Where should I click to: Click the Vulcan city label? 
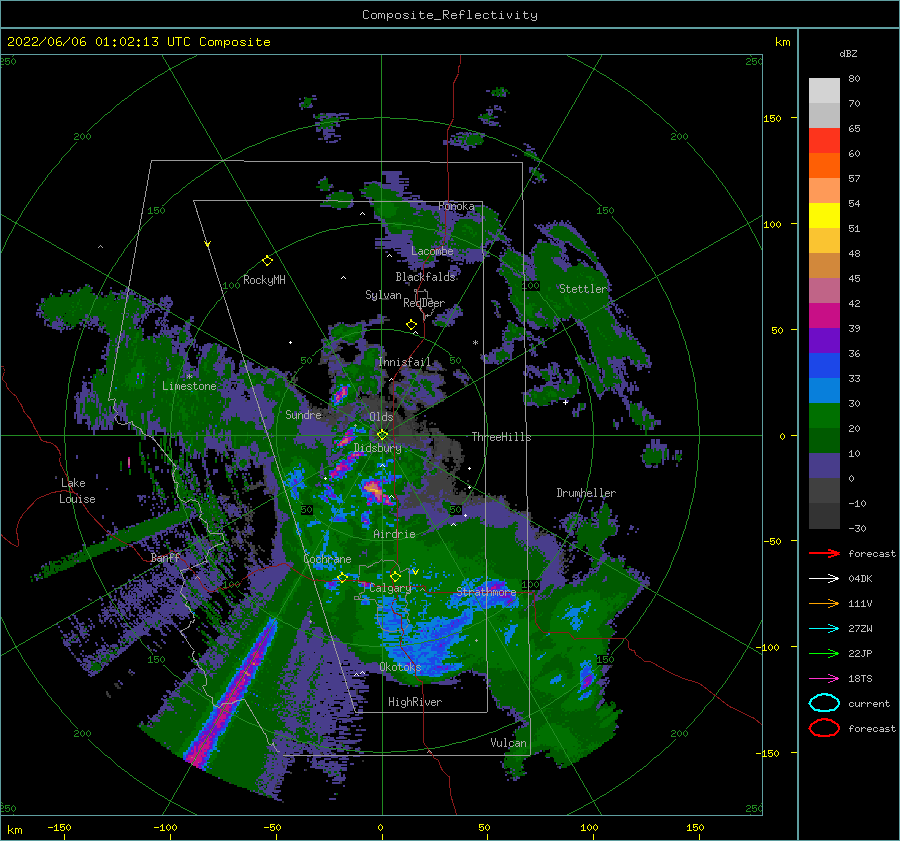click(509, 743)
